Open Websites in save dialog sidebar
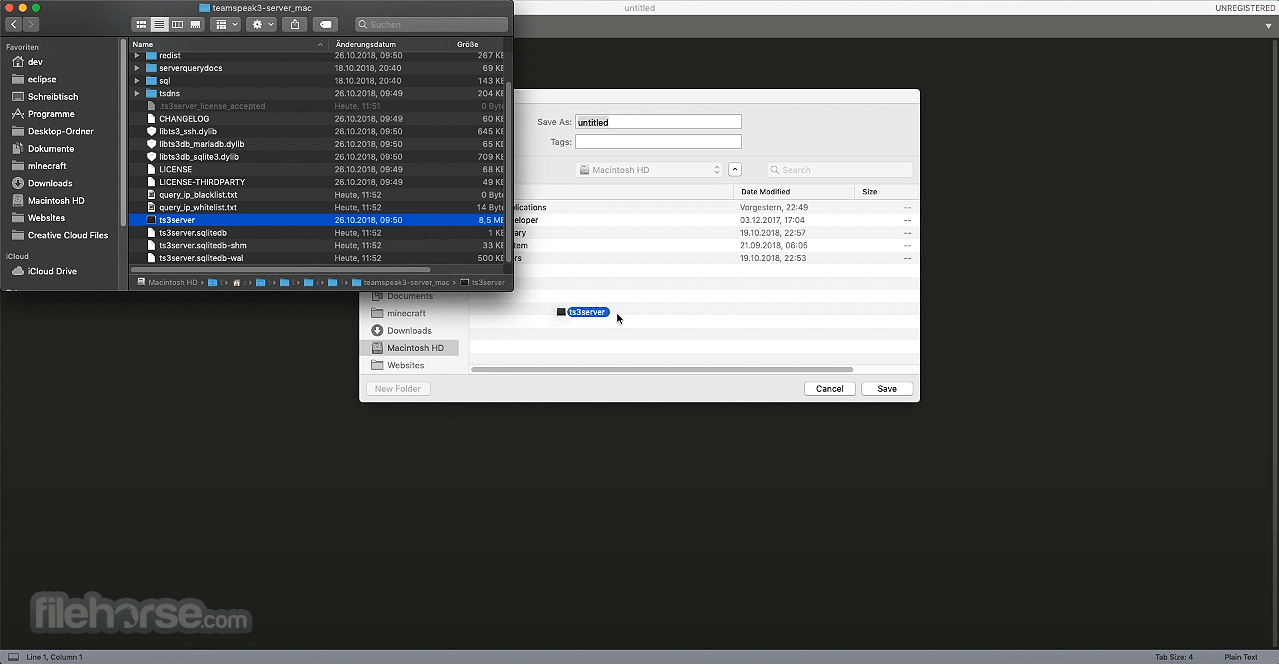The height and width of the screenshot is (664, 1279). tap(405, 365)
